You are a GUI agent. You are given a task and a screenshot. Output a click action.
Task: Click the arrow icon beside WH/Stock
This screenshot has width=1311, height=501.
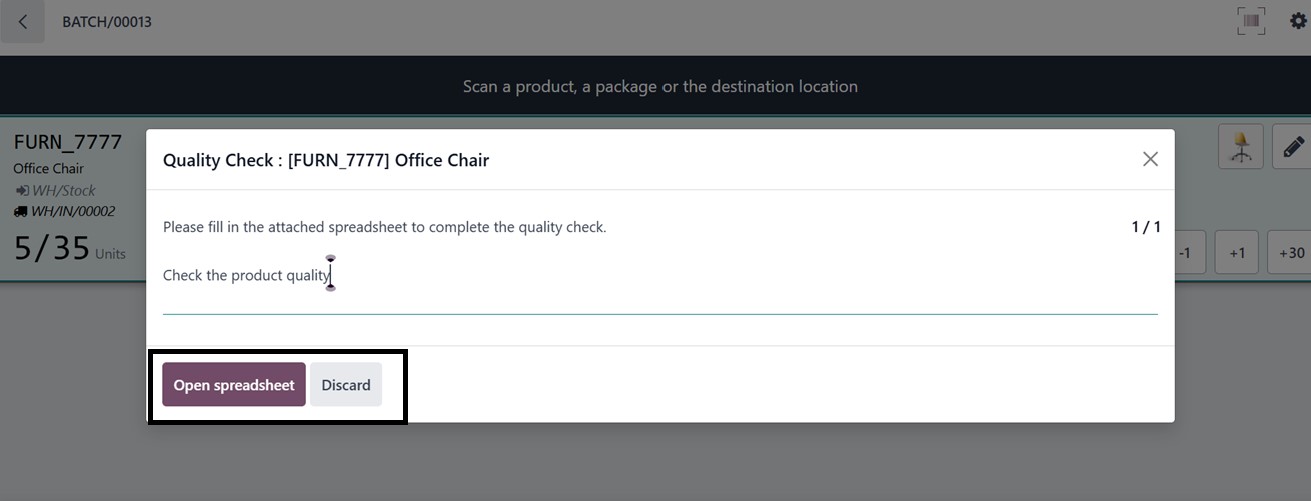pos(21,190)
